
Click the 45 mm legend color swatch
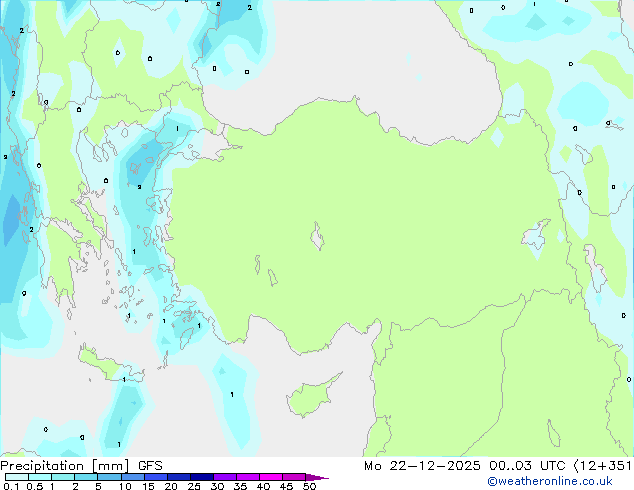click(294, 477)
